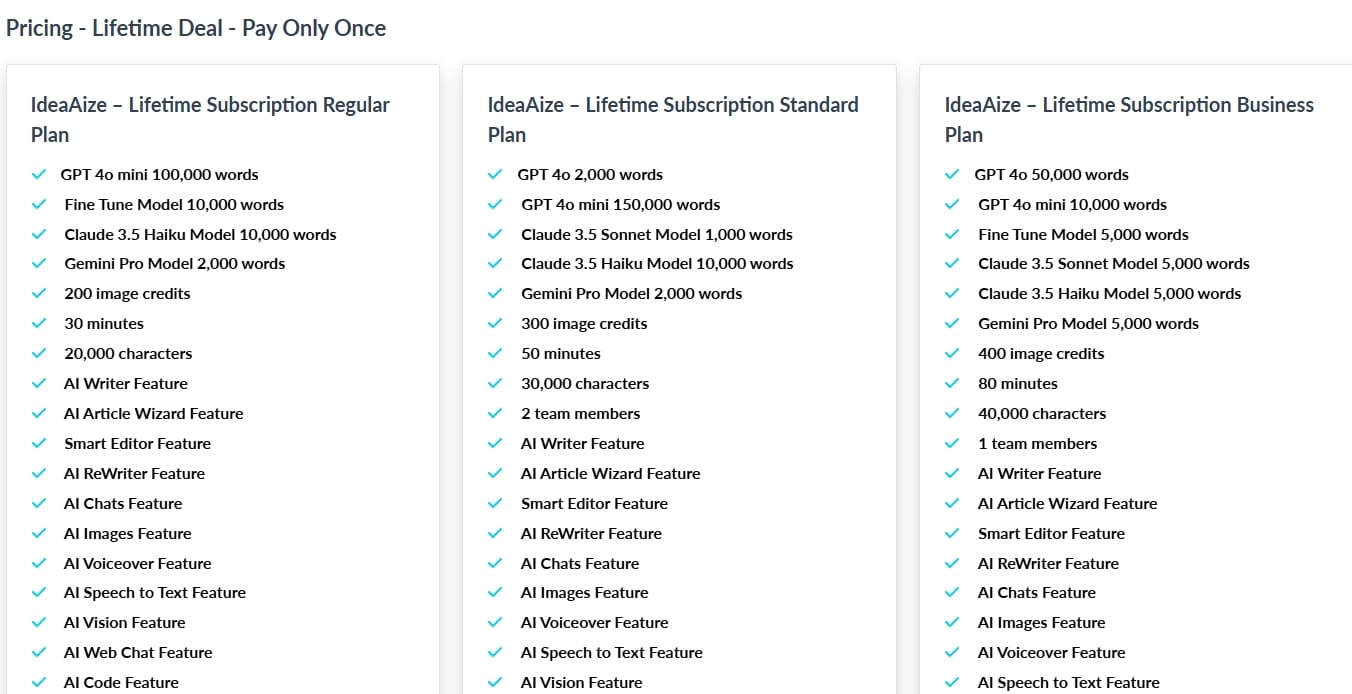Image resolution: width=1352 pixels, height=694 pixels.
Task: Click the checkmark icon beside 200 image credits
Action: 39,294
